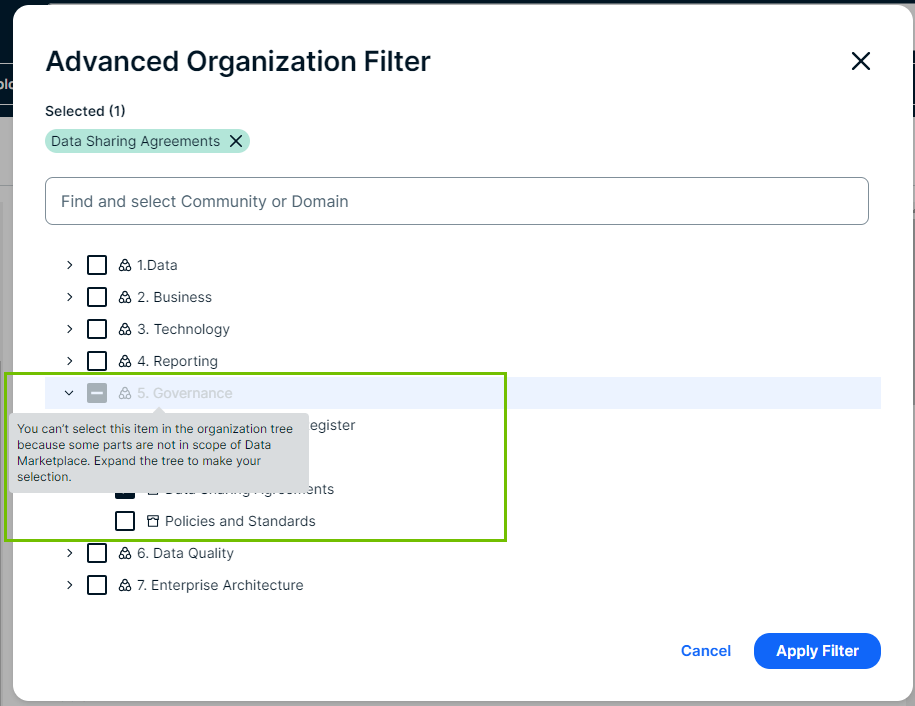
Task: Click the community icon beside 2. Business
Action: tap(125, 297)
